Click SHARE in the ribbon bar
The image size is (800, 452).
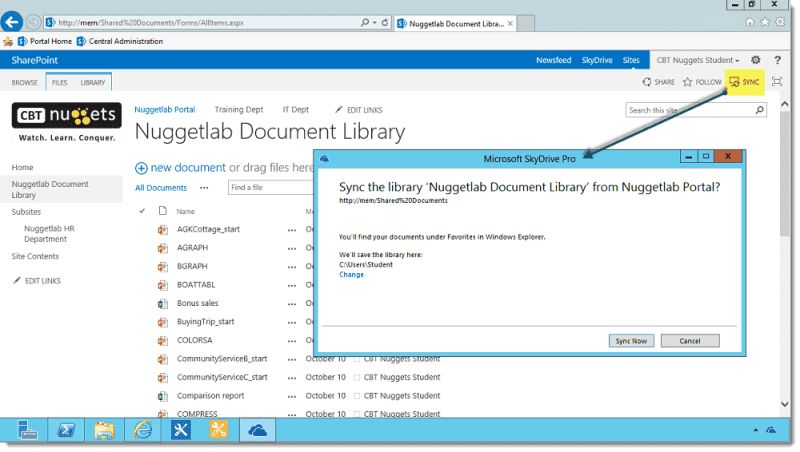tap(659, 82)
